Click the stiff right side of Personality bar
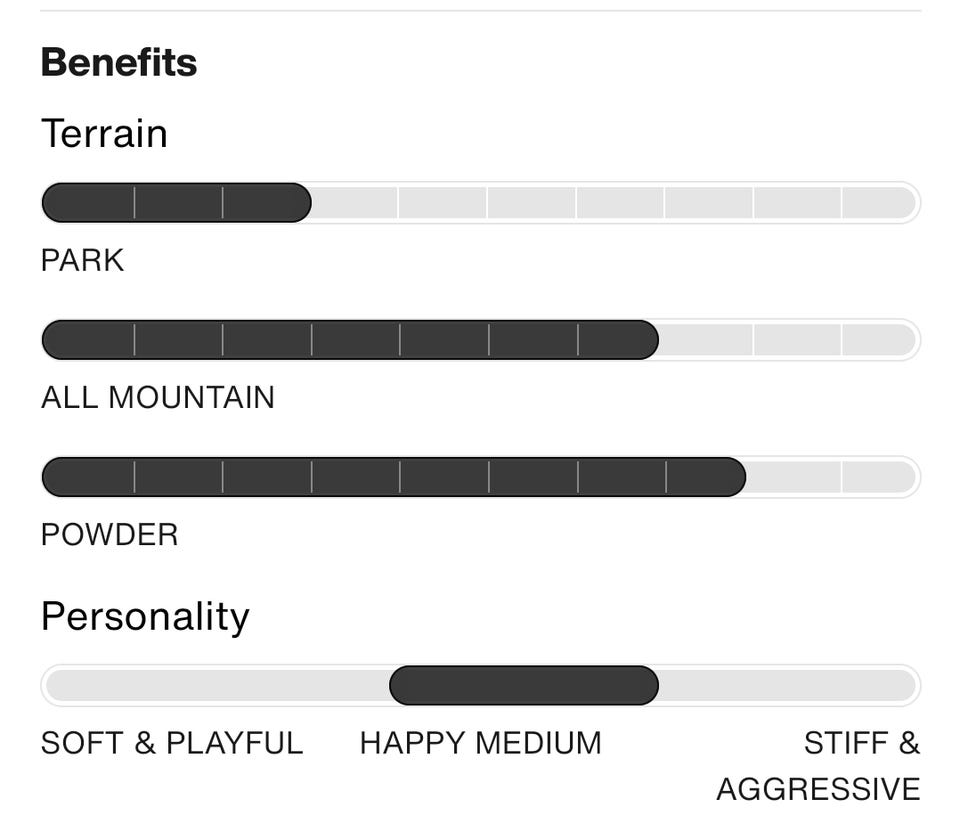 (788, 685)
